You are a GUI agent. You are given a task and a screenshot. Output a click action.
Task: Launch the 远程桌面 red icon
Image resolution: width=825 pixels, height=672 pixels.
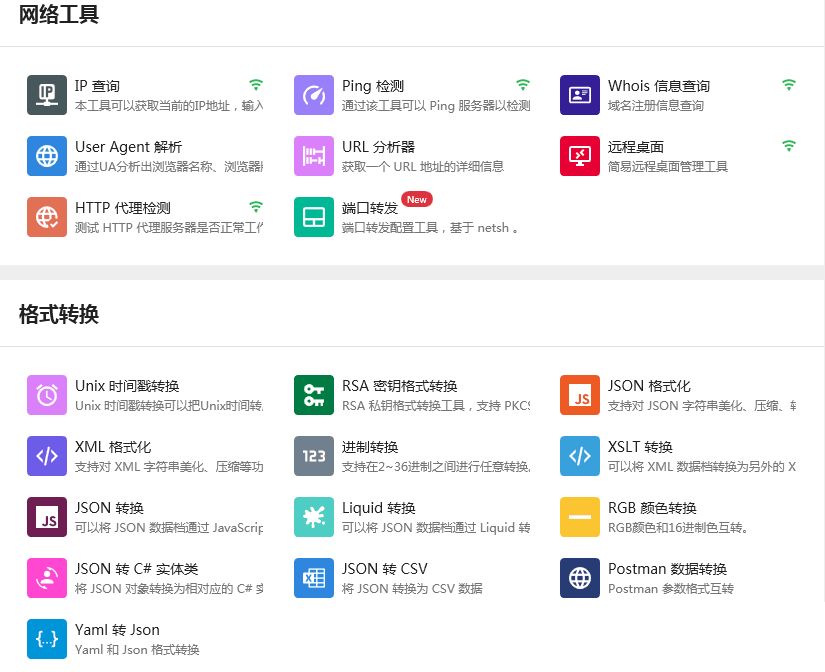click(x=580, y=156)
